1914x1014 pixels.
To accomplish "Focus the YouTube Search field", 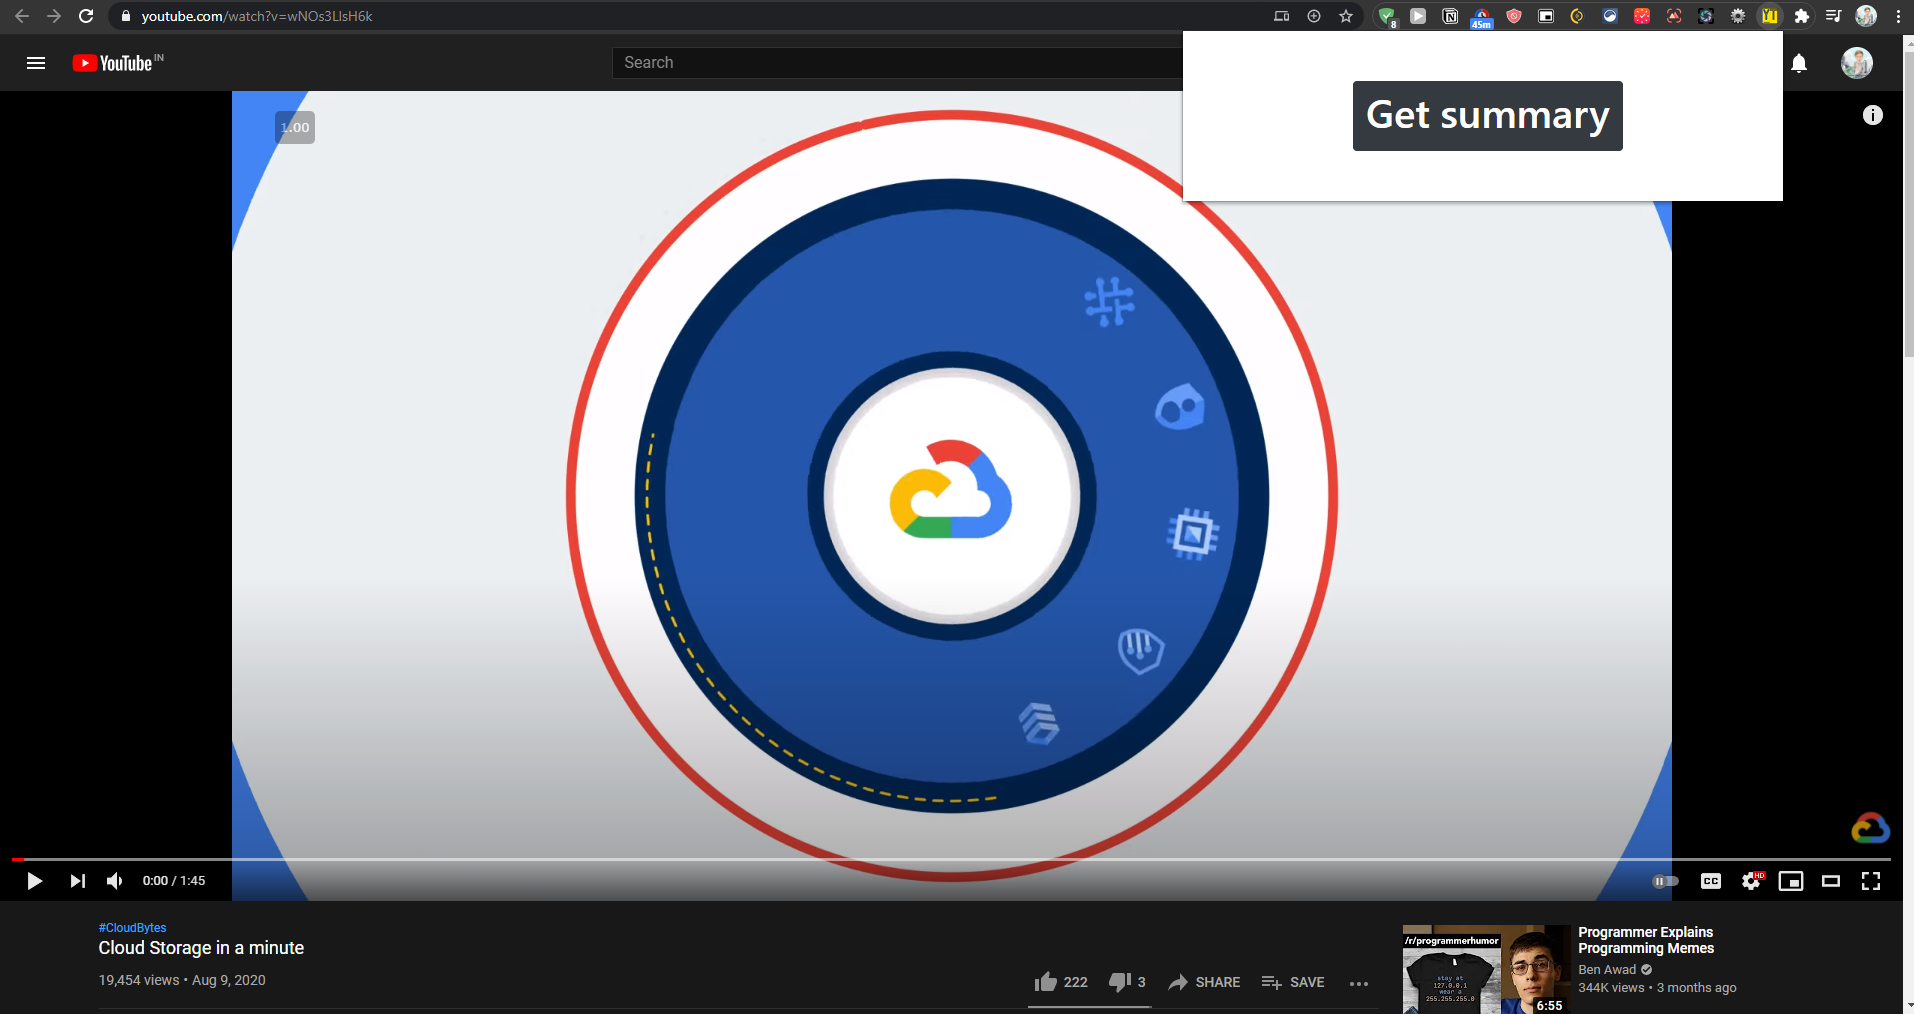I will (x=898, y=62).
